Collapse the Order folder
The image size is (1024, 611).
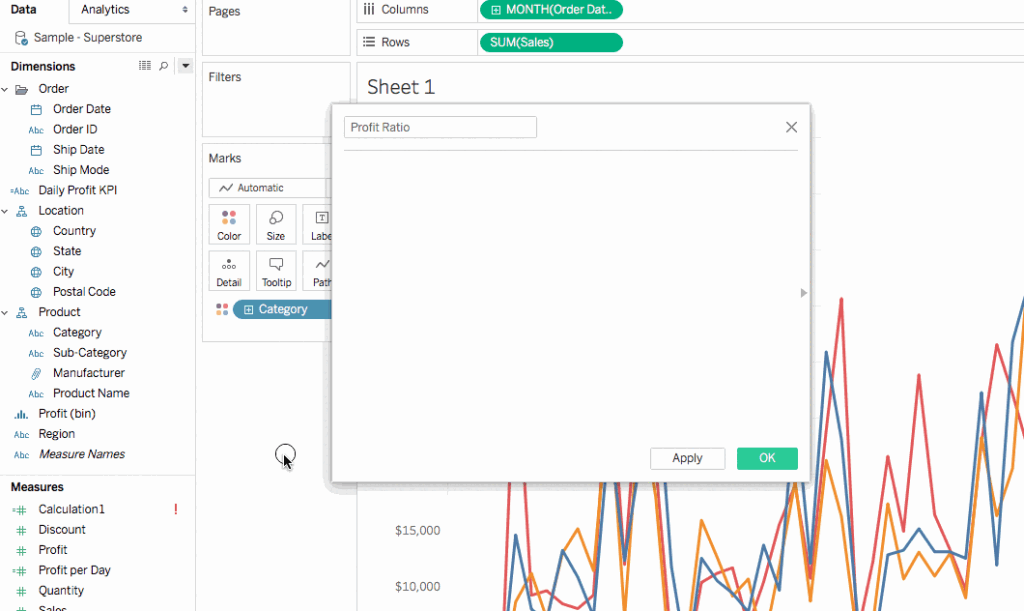(5, 89)
